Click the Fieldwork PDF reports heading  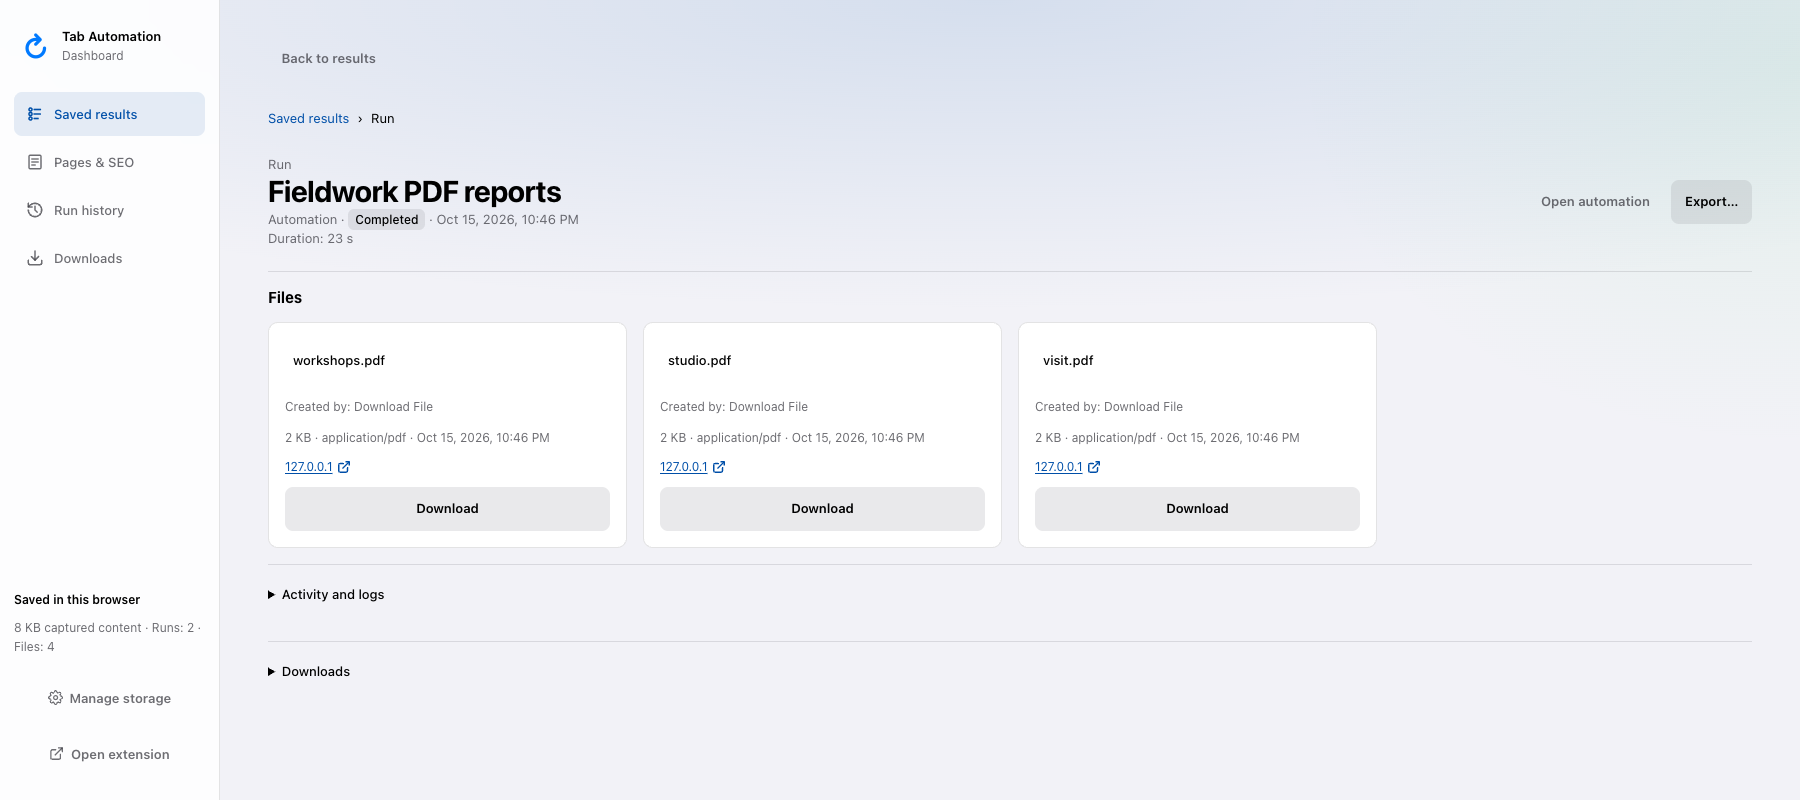pos(415,192)
